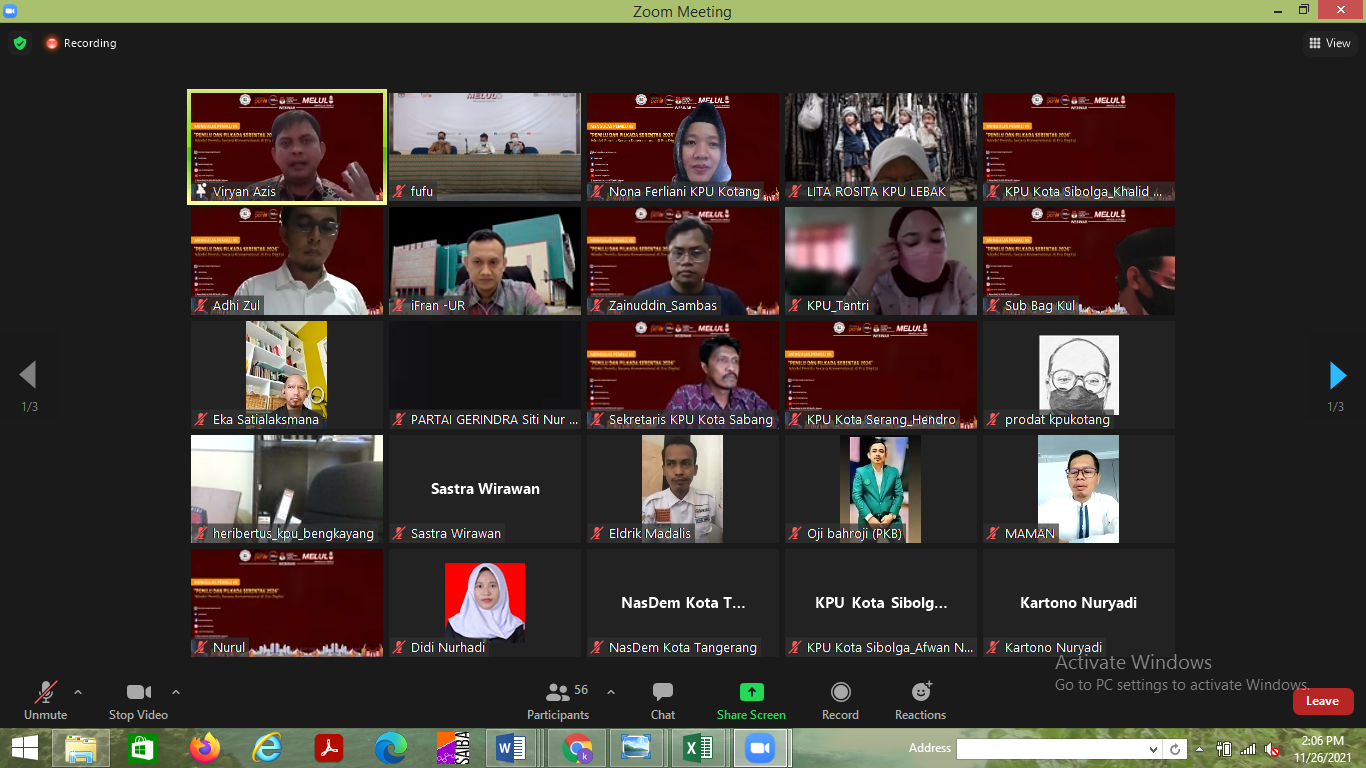
Task: Toggle Stop Video camera button
Action: click(x=138, y=700)
